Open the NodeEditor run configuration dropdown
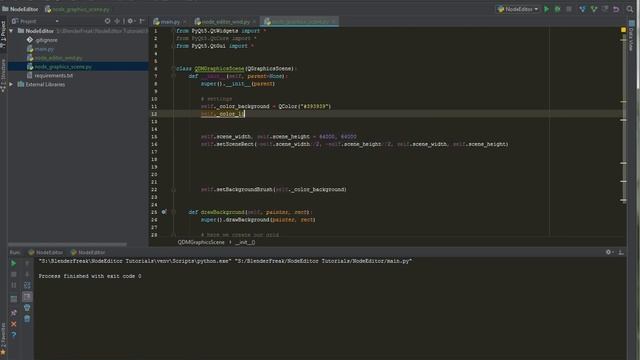 (518, 9)
